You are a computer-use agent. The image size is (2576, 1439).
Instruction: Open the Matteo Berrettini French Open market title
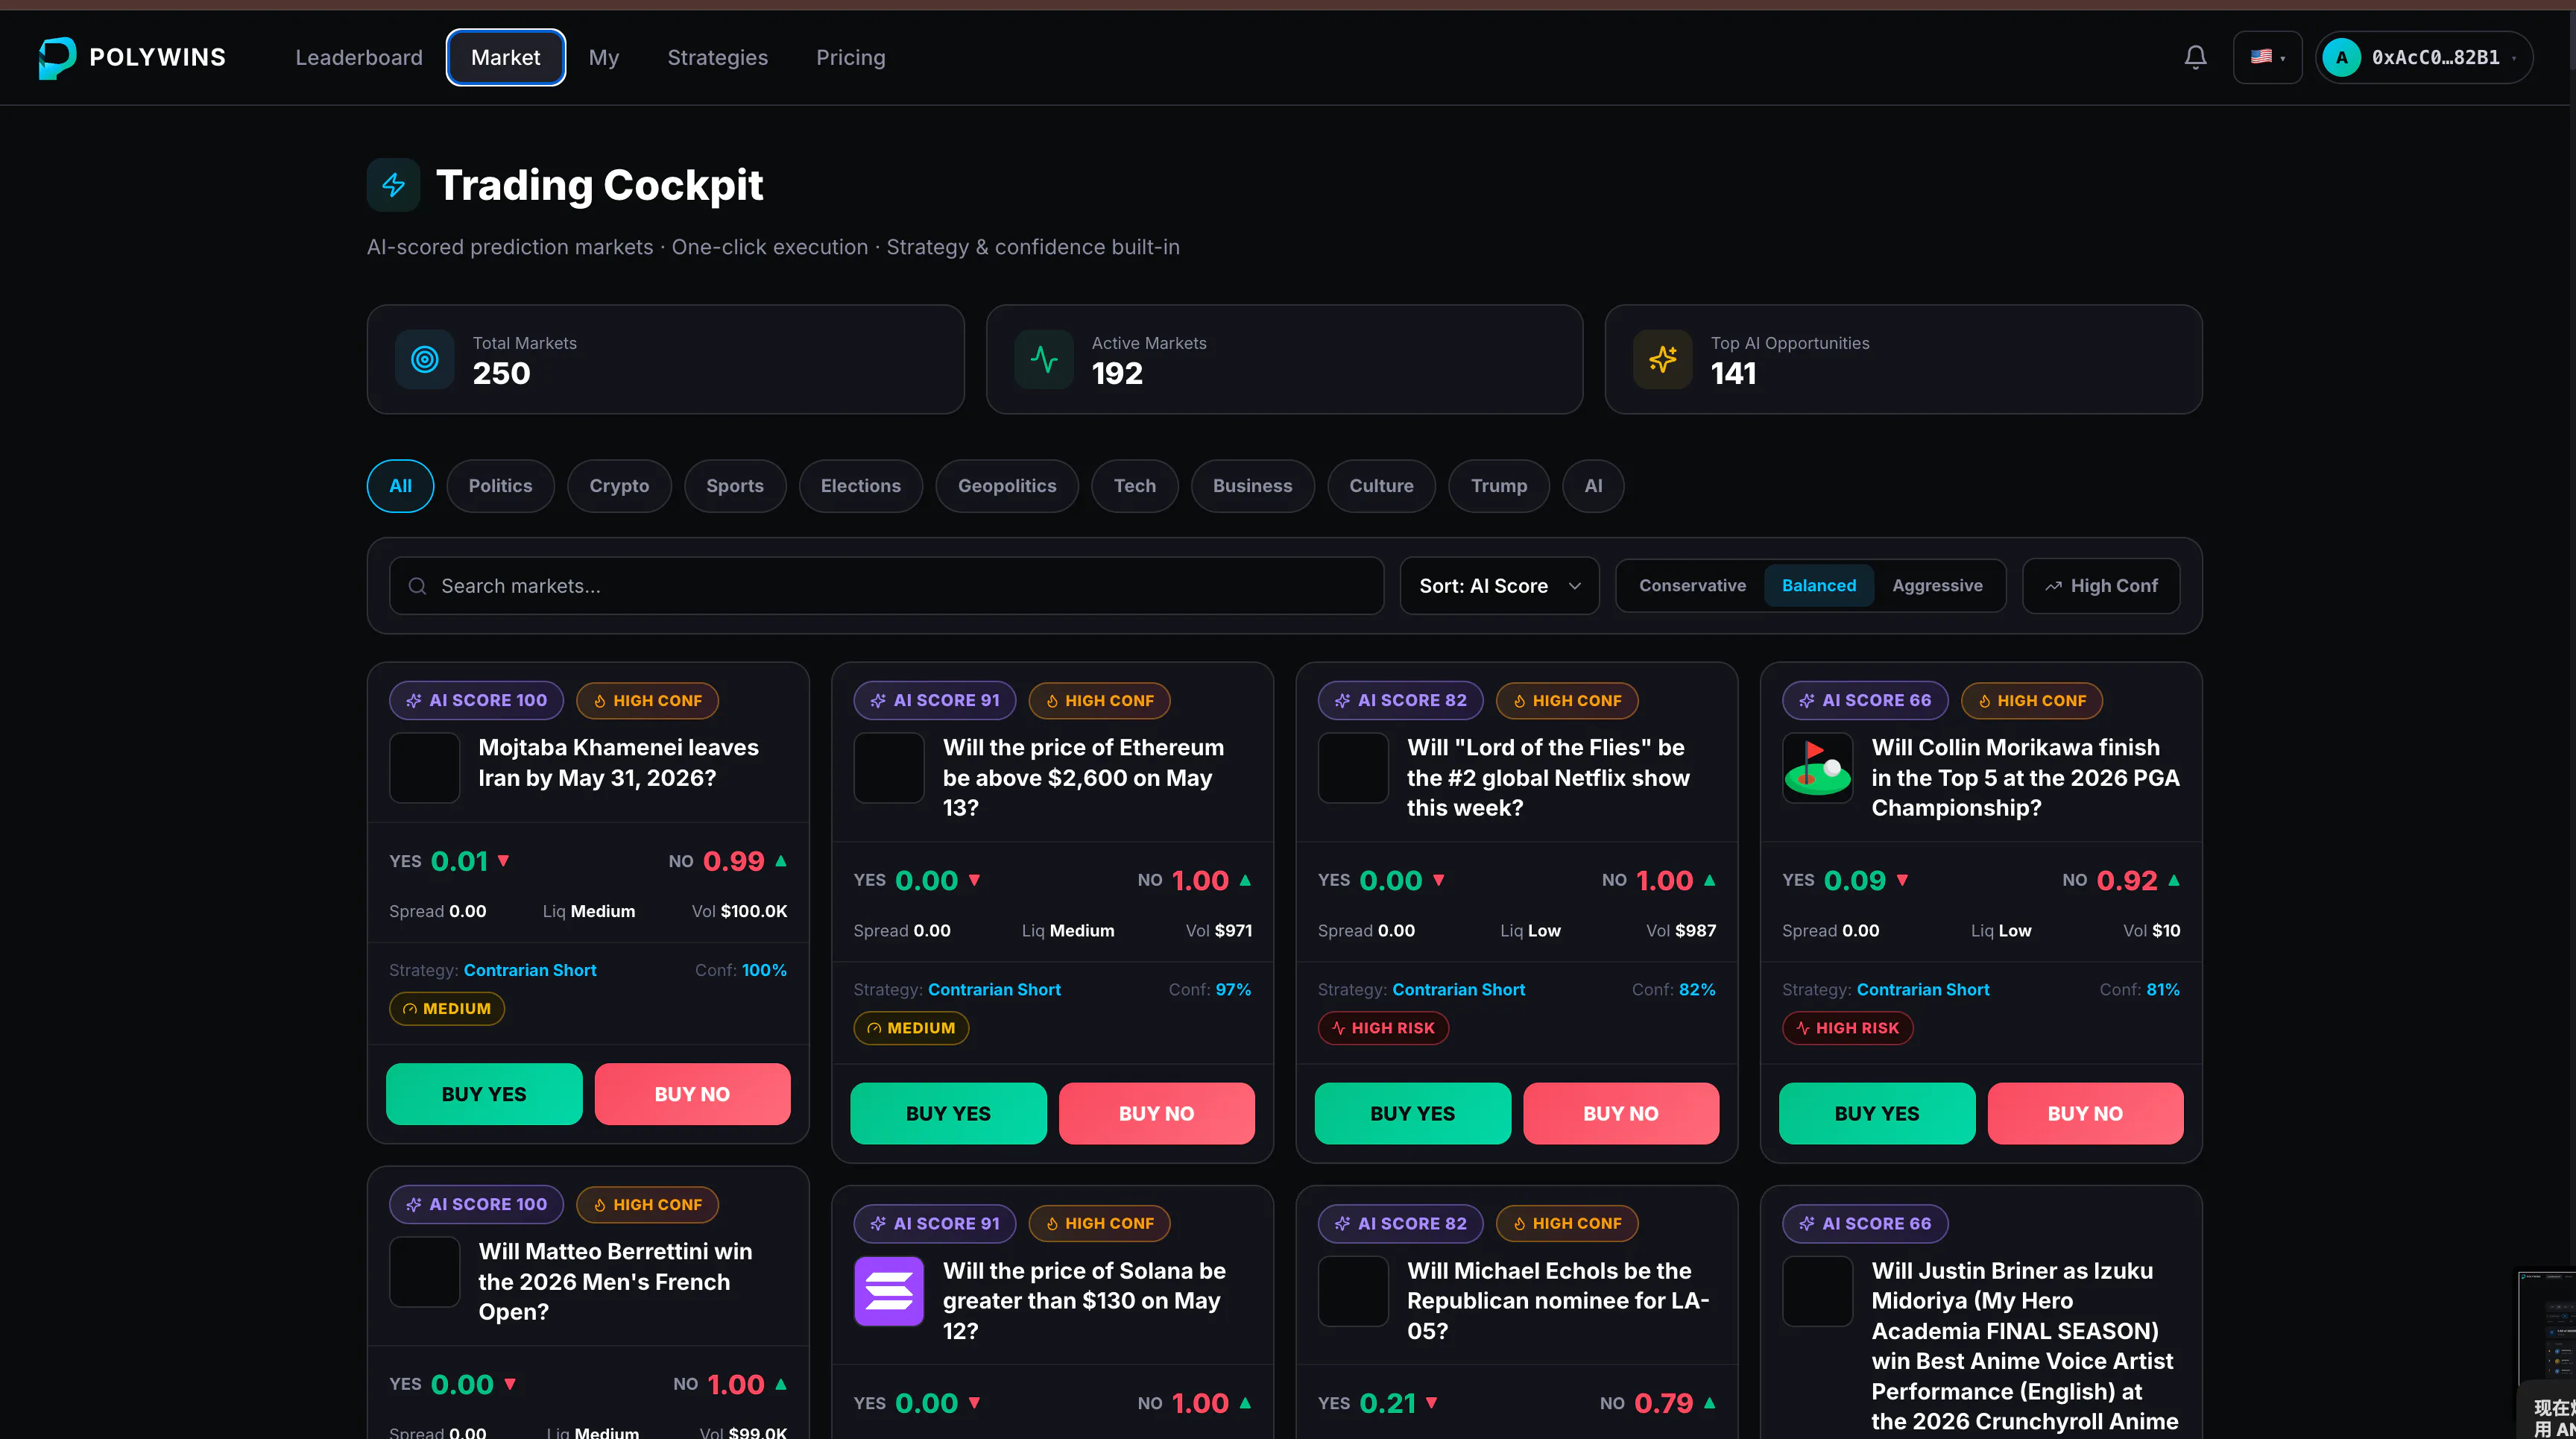pos(615,1281)
